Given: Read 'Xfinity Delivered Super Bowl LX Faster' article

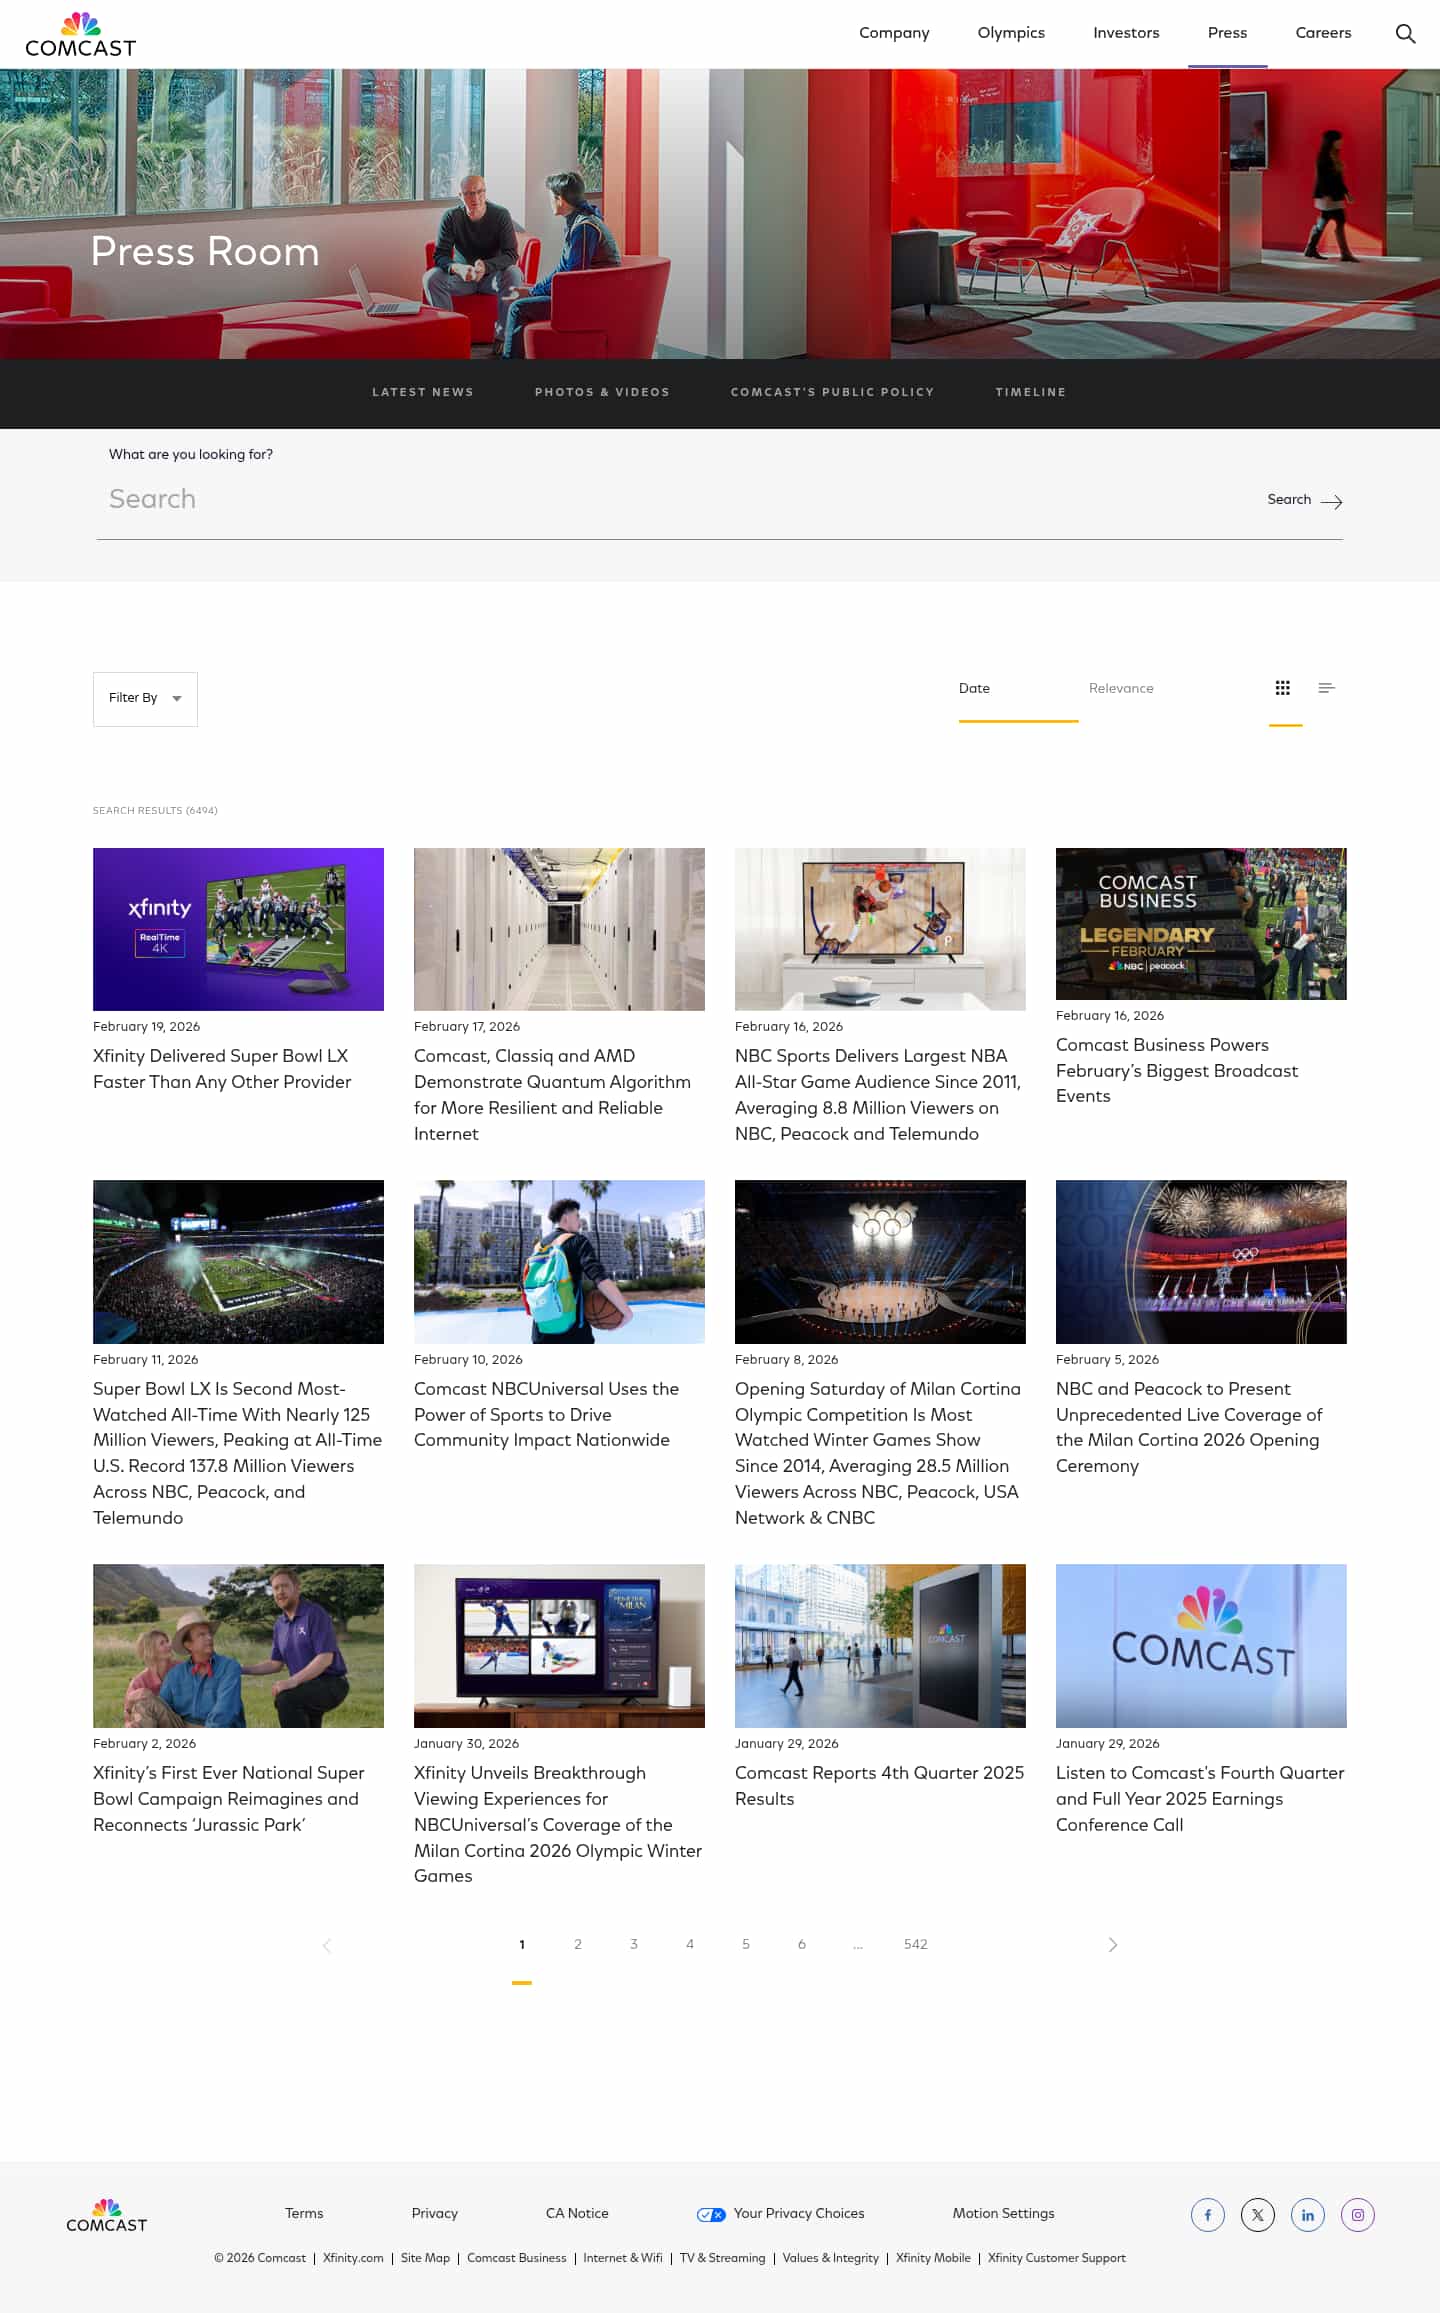Looking at the screenshot, I should [222, 1069].
